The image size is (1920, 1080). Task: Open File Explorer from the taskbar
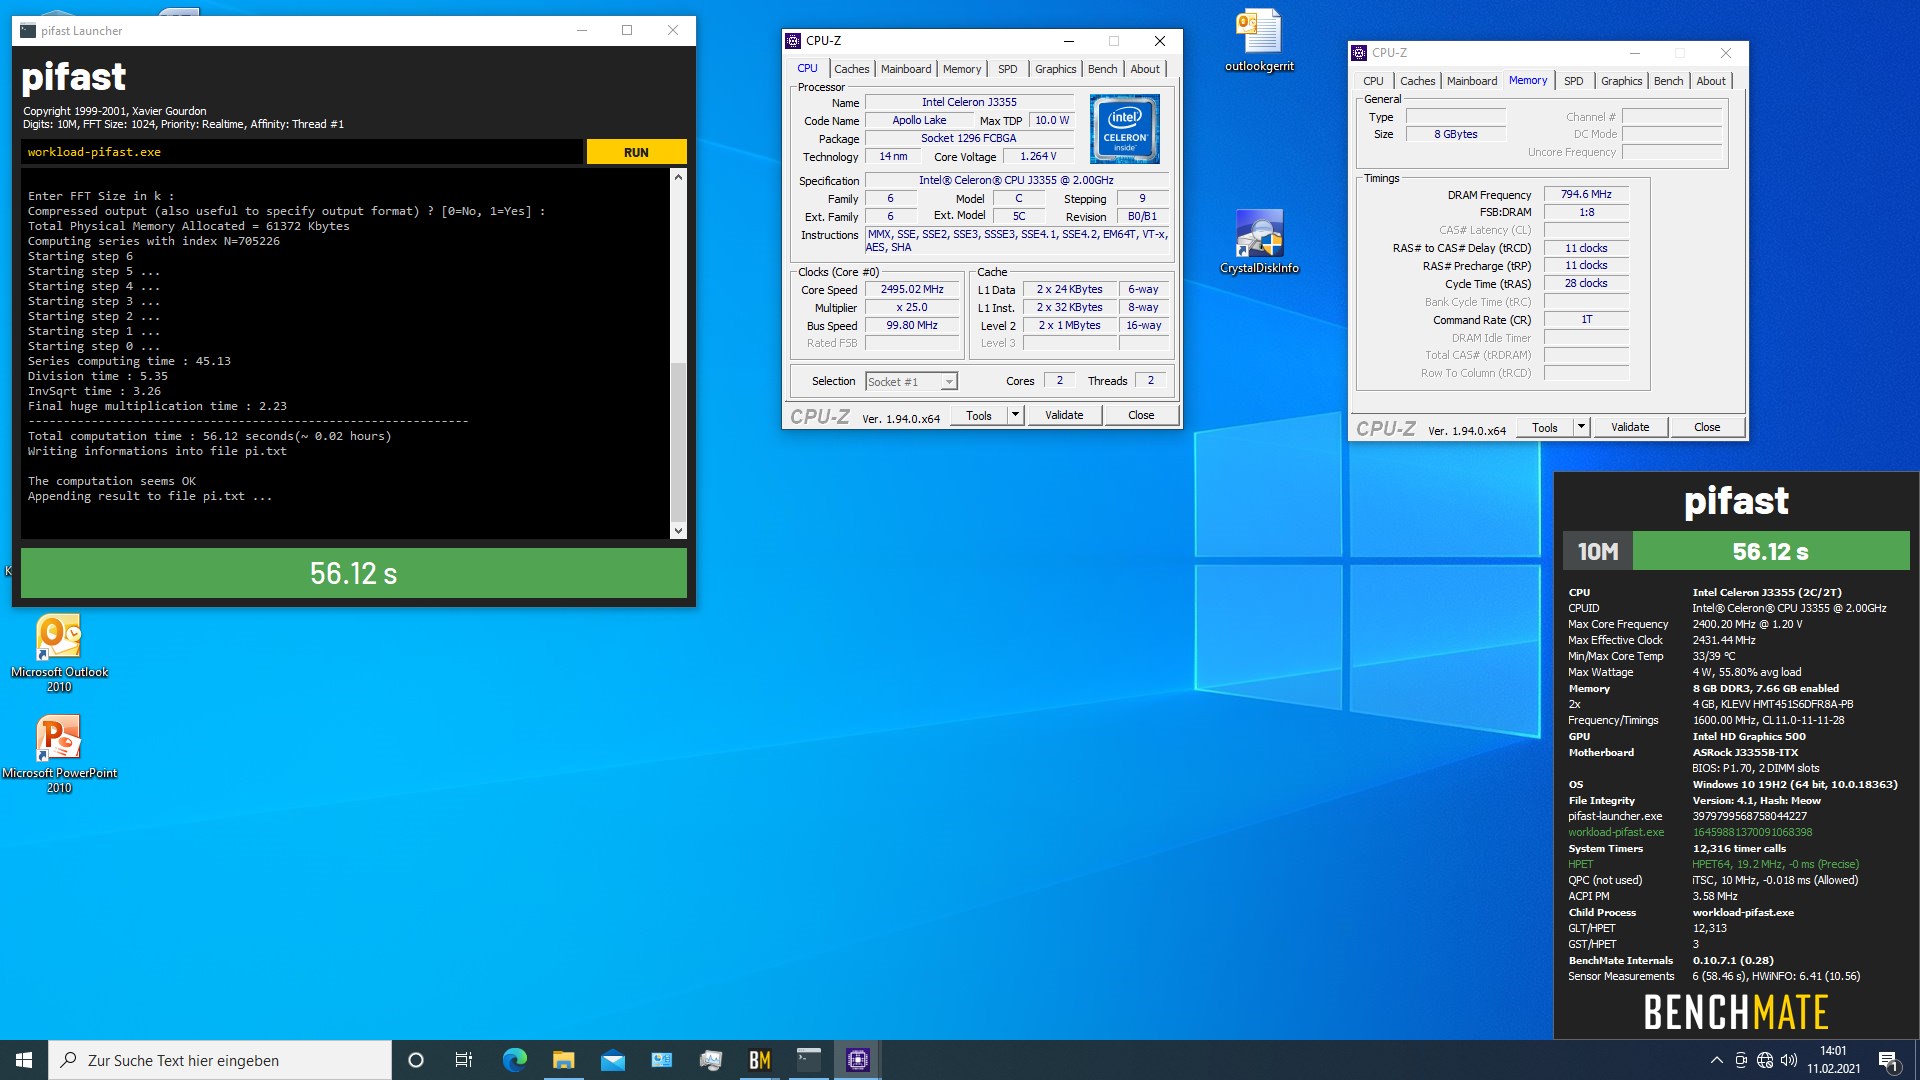[563, 1060]
